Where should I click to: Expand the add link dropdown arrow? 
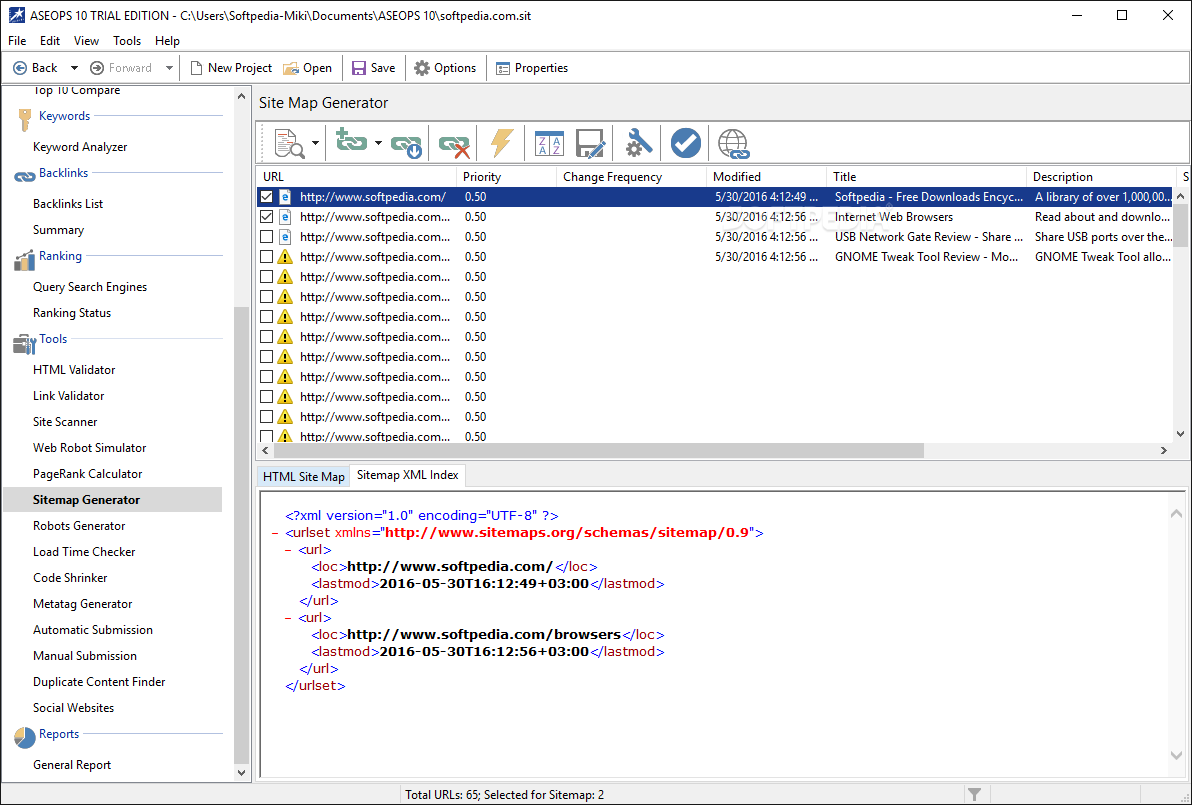point(378,143)
